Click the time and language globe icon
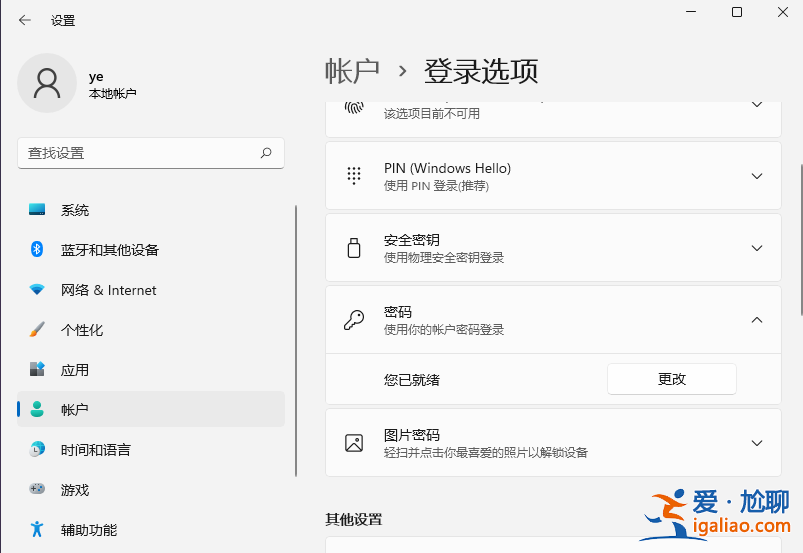 click(37, 449)
